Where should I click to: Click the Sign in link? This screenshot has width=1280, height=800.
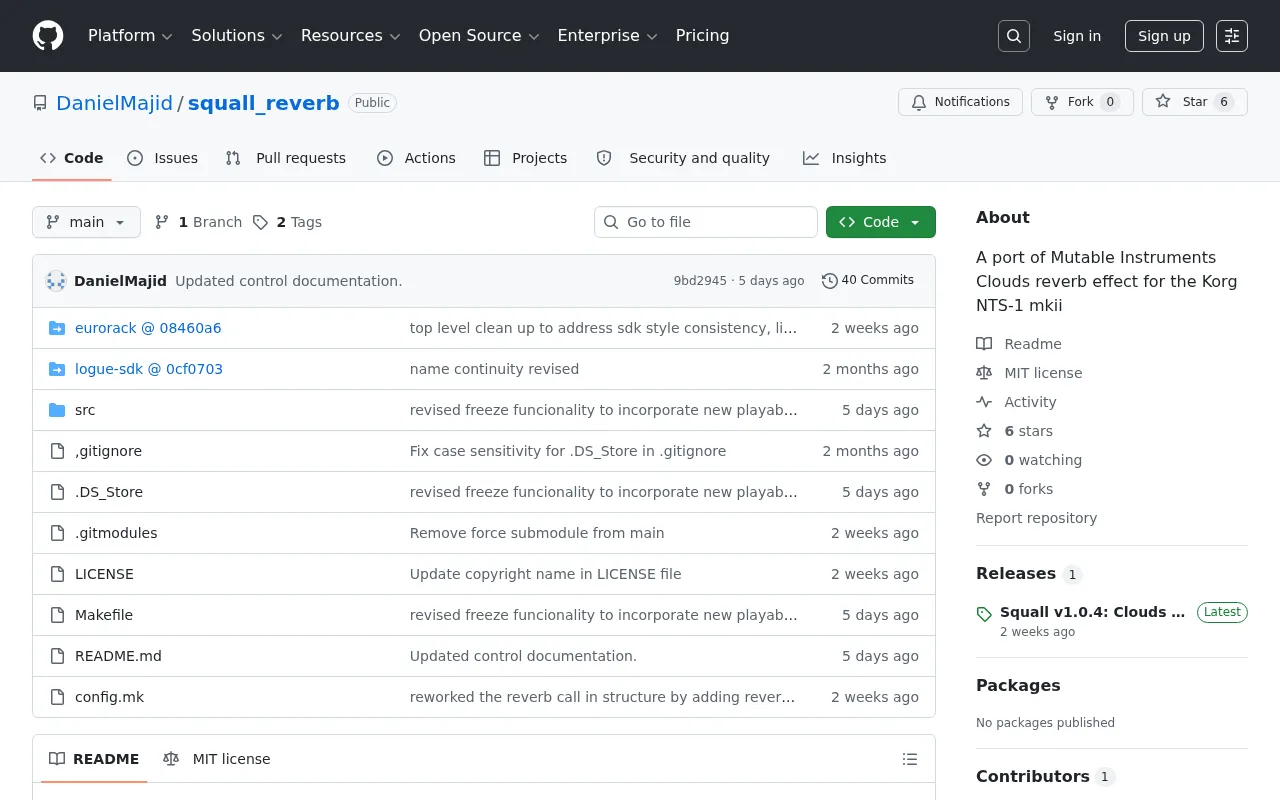click(1077, 36)
